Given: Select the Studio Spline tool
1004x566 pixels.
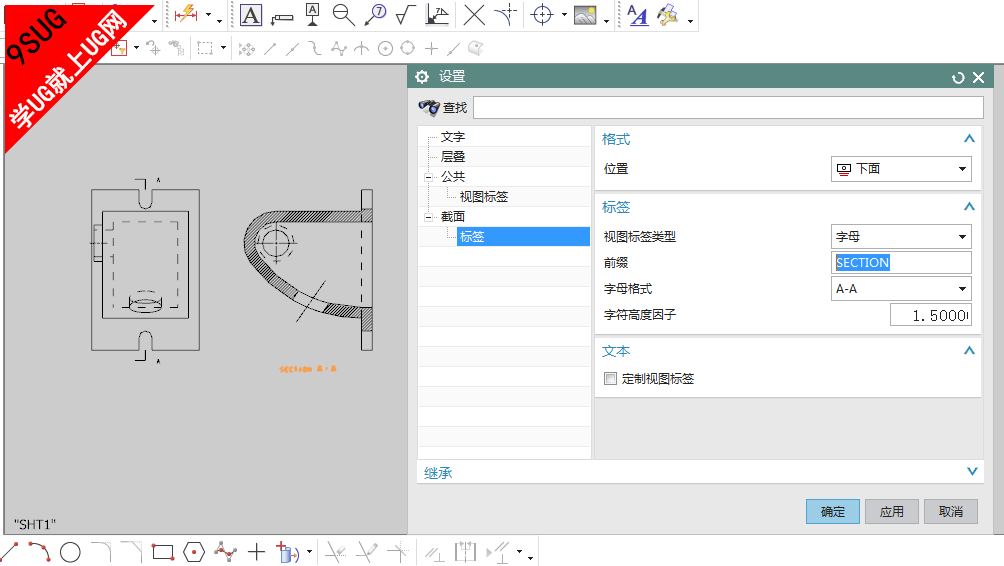Looking at the screenshot, I should click(x=225, y=551).
